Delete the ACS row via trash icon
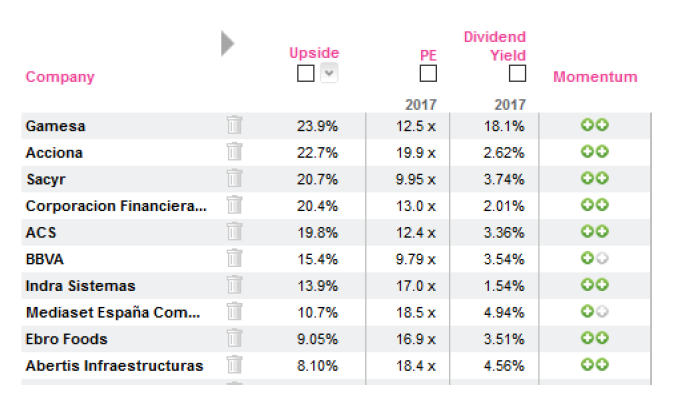This screenshot has height=418, width=695. (x=234, y=232)
